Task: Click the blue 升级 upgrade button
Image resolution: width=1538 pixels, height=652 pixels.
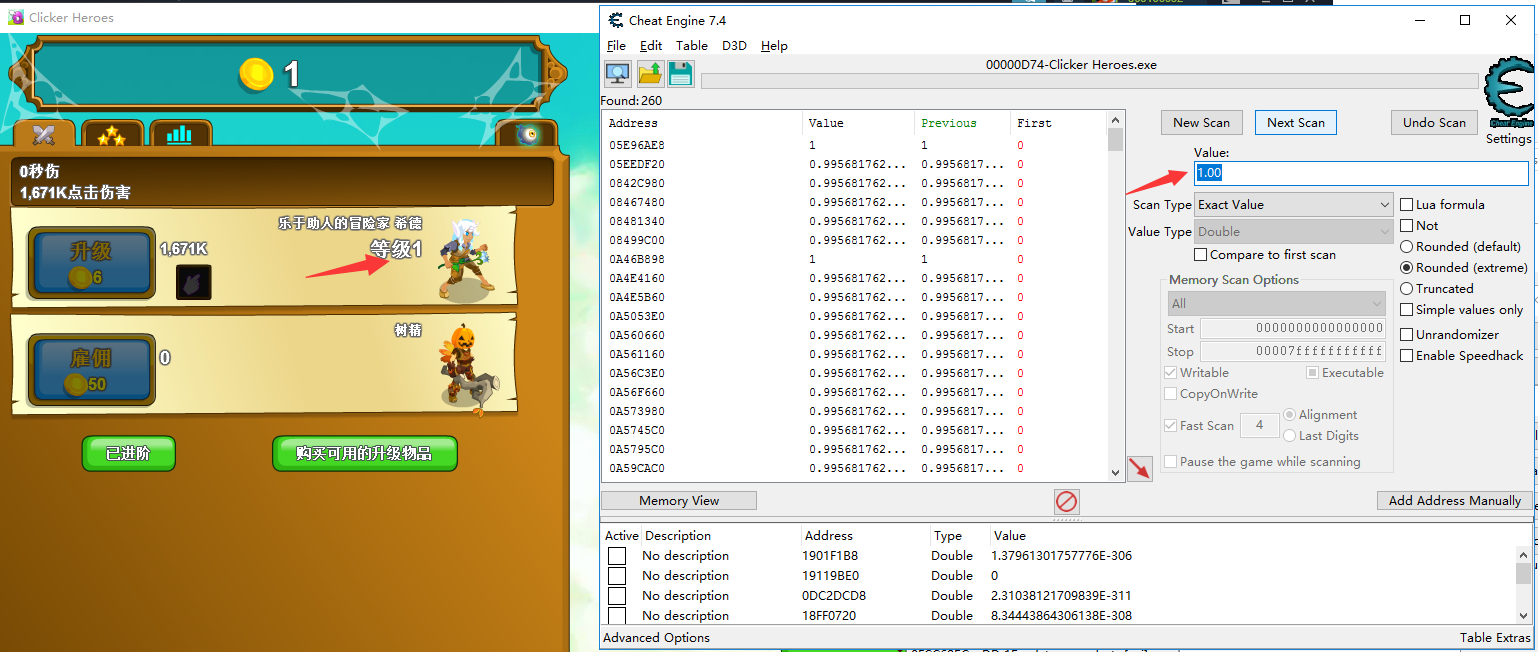Action: pyautogui.click(x=91, y=262)
